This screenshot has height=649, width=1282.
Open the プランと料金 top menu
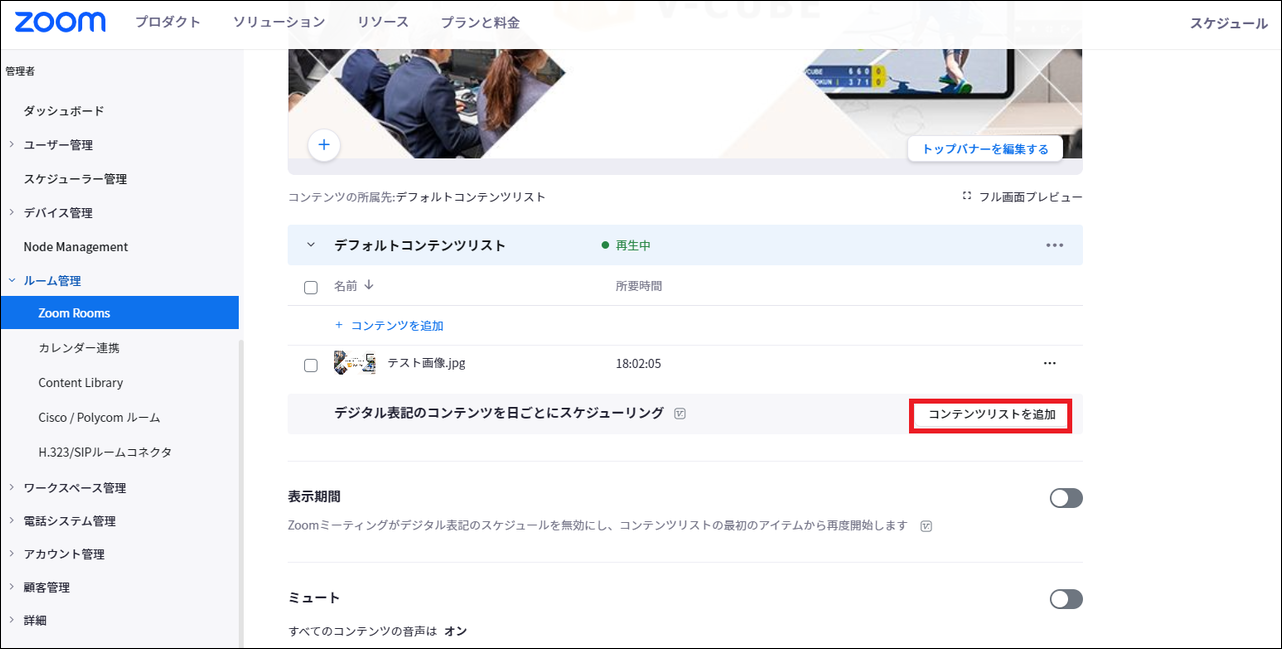click(480, 22)
